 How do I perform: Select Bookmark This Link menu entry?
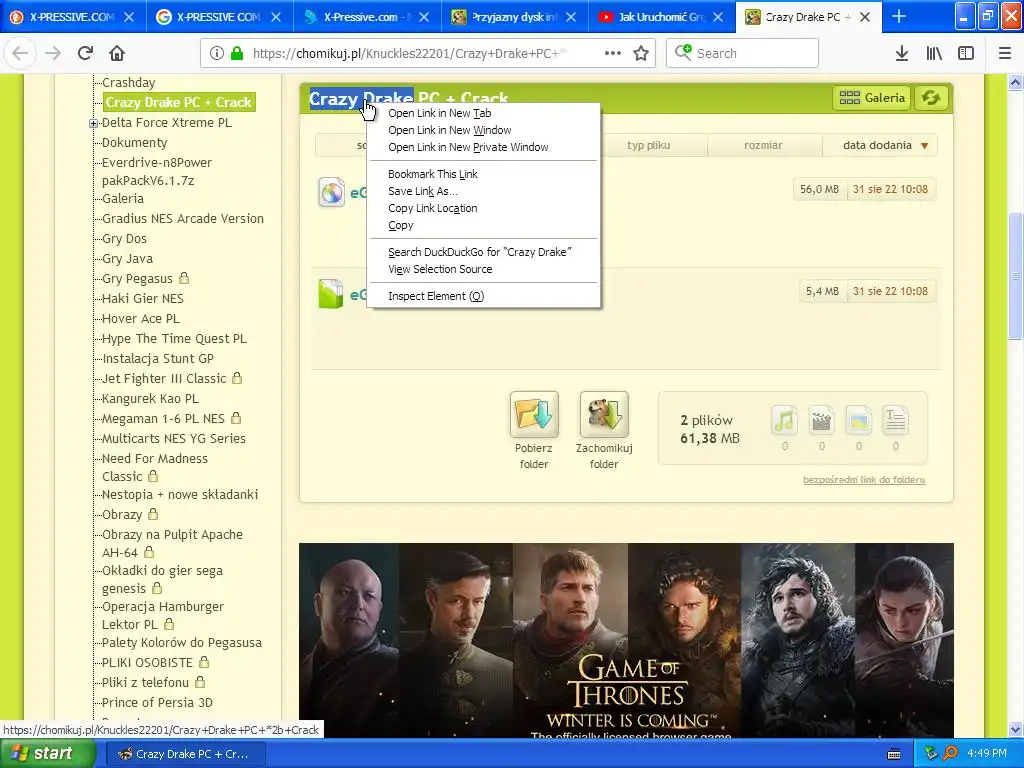tap(484, 174)
